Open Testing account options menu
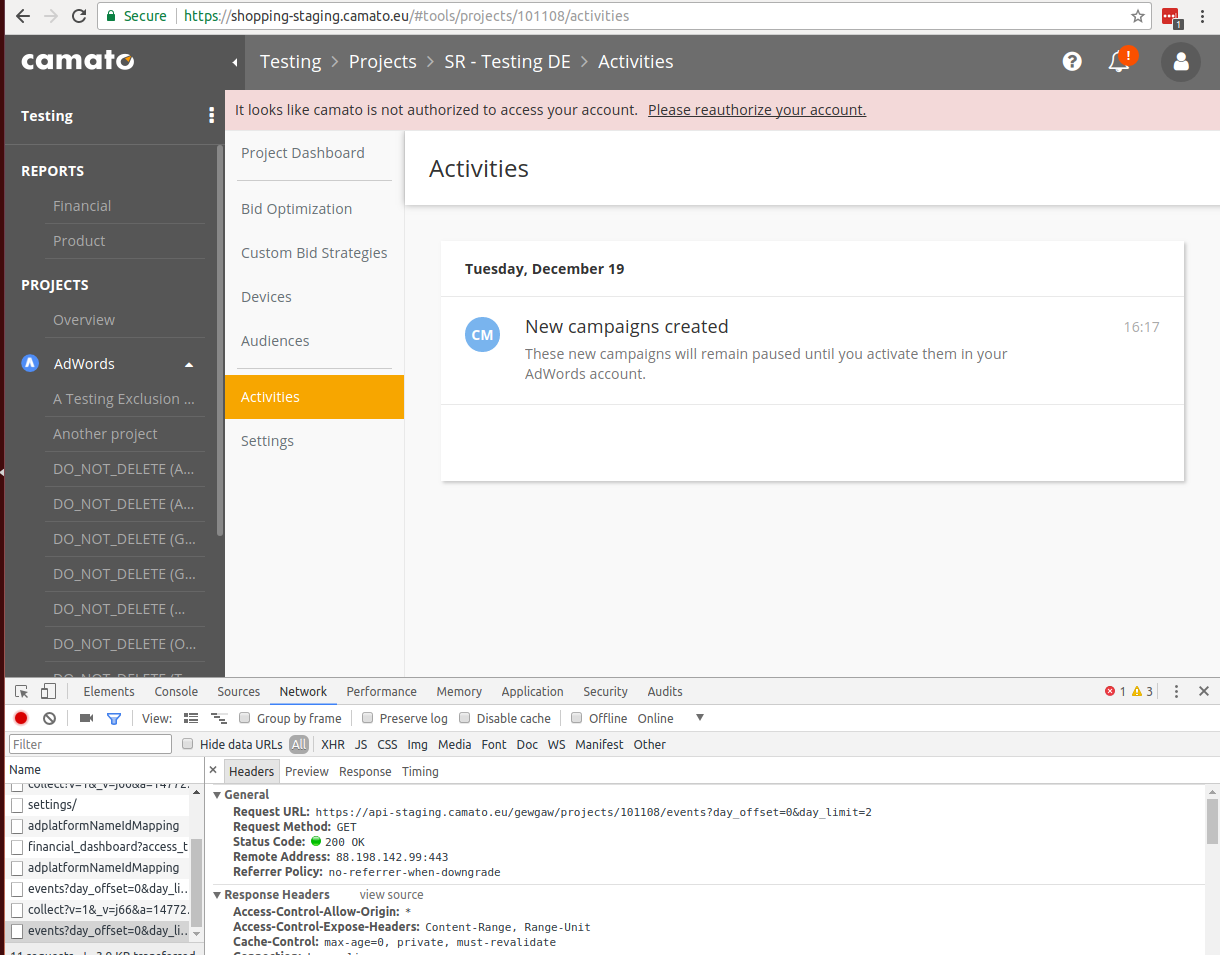This screenshot has height=955, width=1220. (x=211, y=115)
